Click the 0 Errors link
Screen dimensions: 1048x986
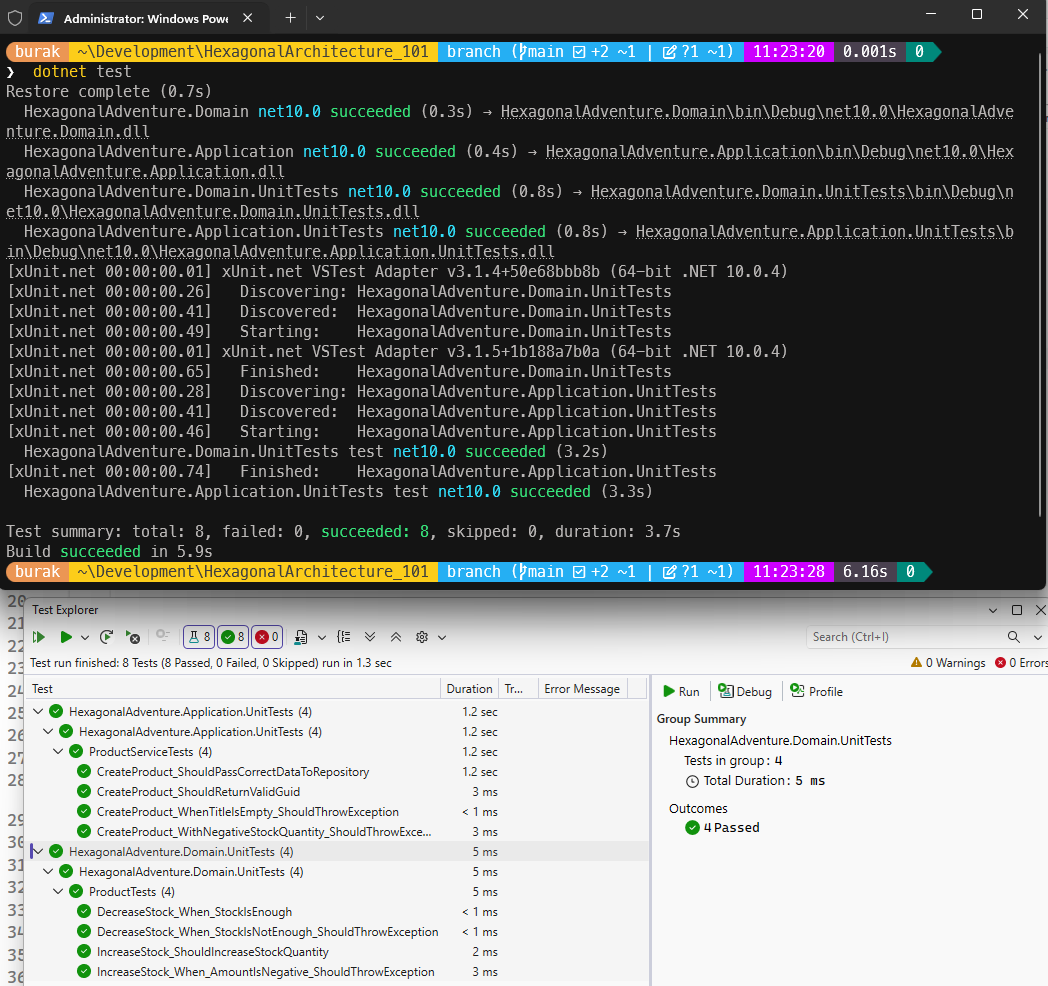1019,661
